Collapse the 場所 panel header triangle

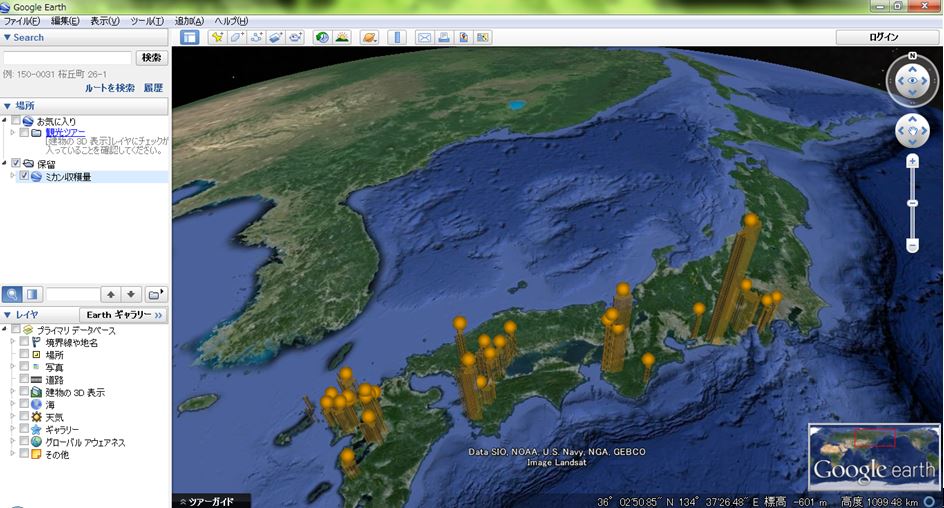tap(7, 106)
